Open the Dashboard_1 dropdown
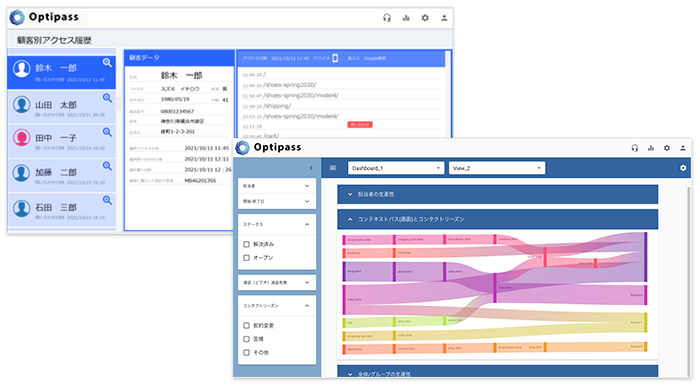Image resolution: width=700 pixels, height=386 pixels. 396,168
